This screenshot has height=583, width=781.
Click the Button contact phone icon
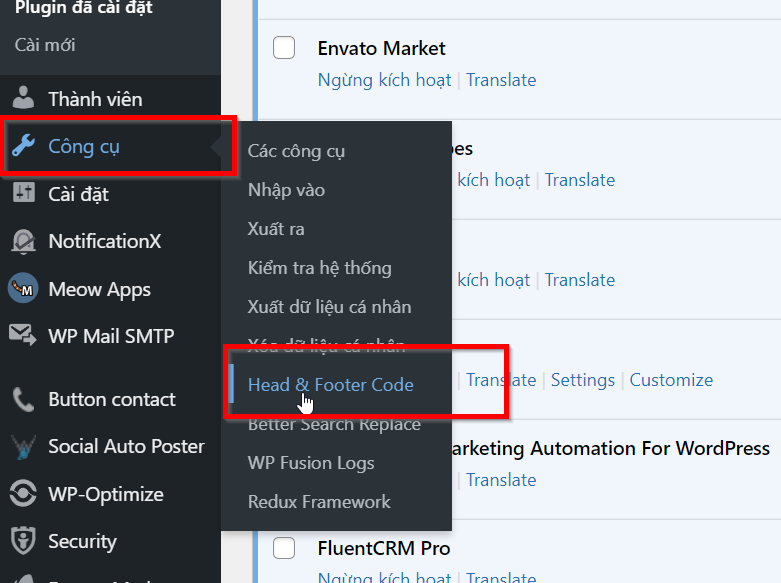23,400
